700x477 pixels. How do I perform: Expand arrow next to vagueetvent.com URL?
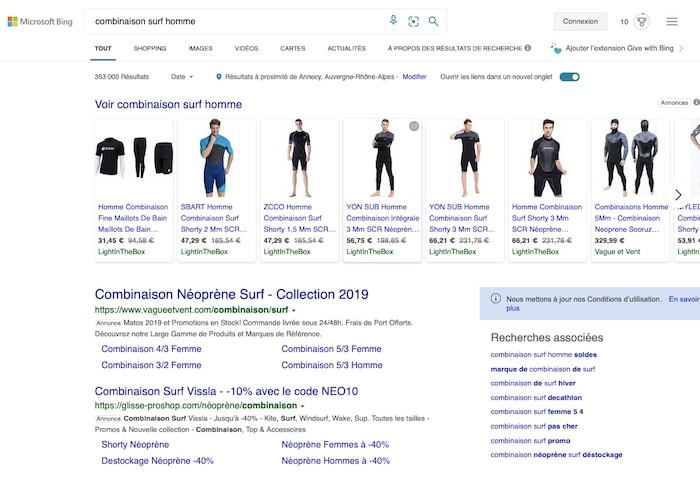click(294, 310)
